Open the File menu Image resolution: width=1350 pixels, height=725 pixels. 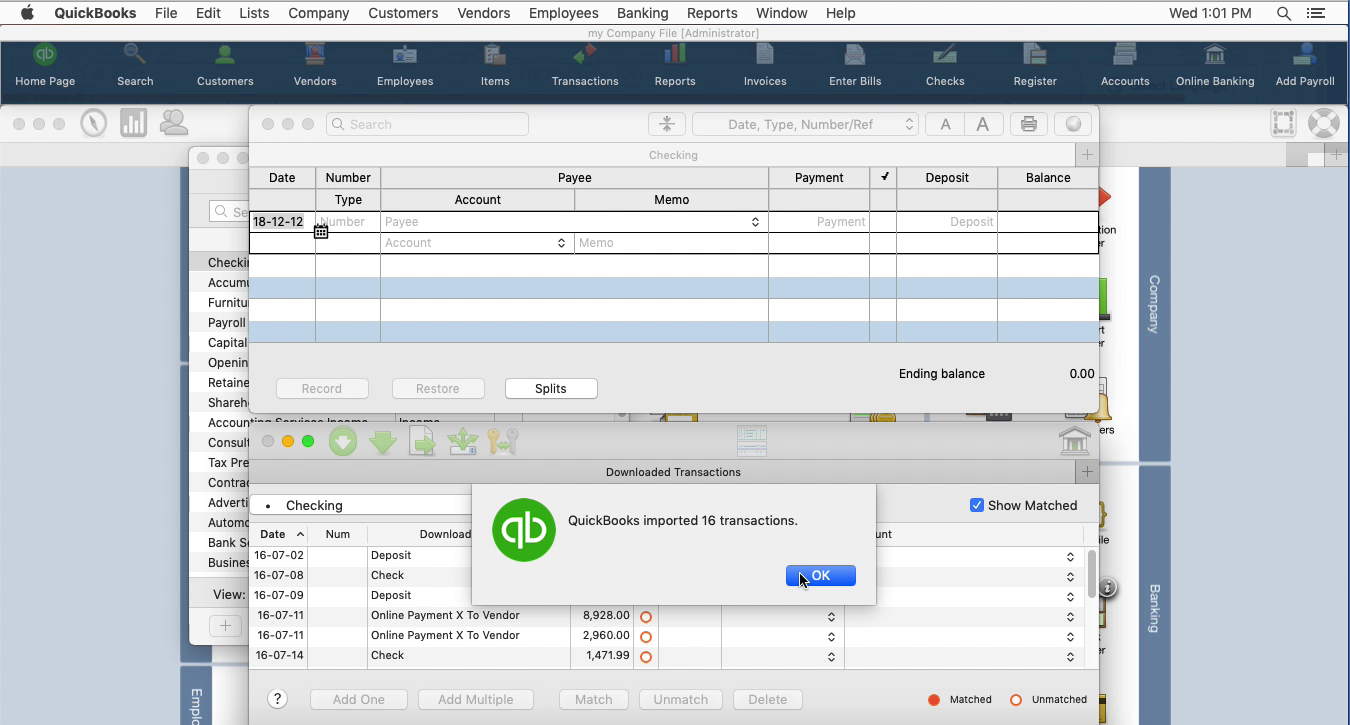coord(166,13)
